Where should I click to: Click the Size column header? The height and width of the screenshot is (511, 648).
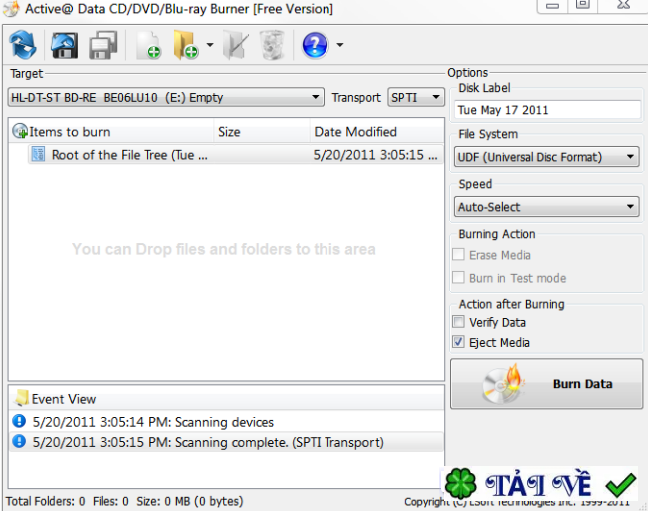[262, 132]
